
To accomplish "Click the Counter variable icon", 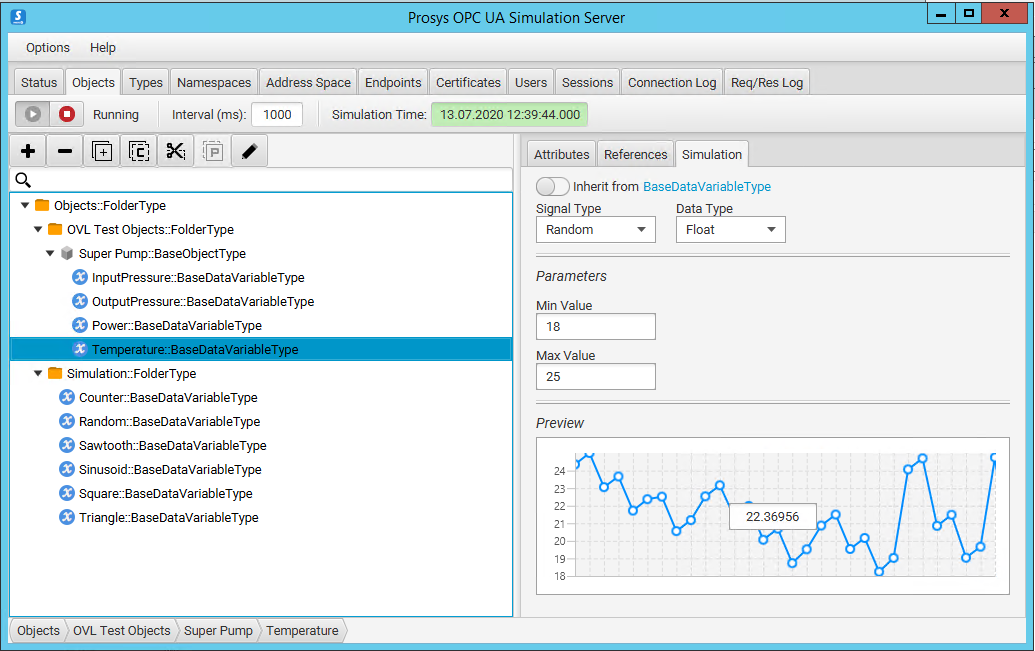I will tap(67, 397).
